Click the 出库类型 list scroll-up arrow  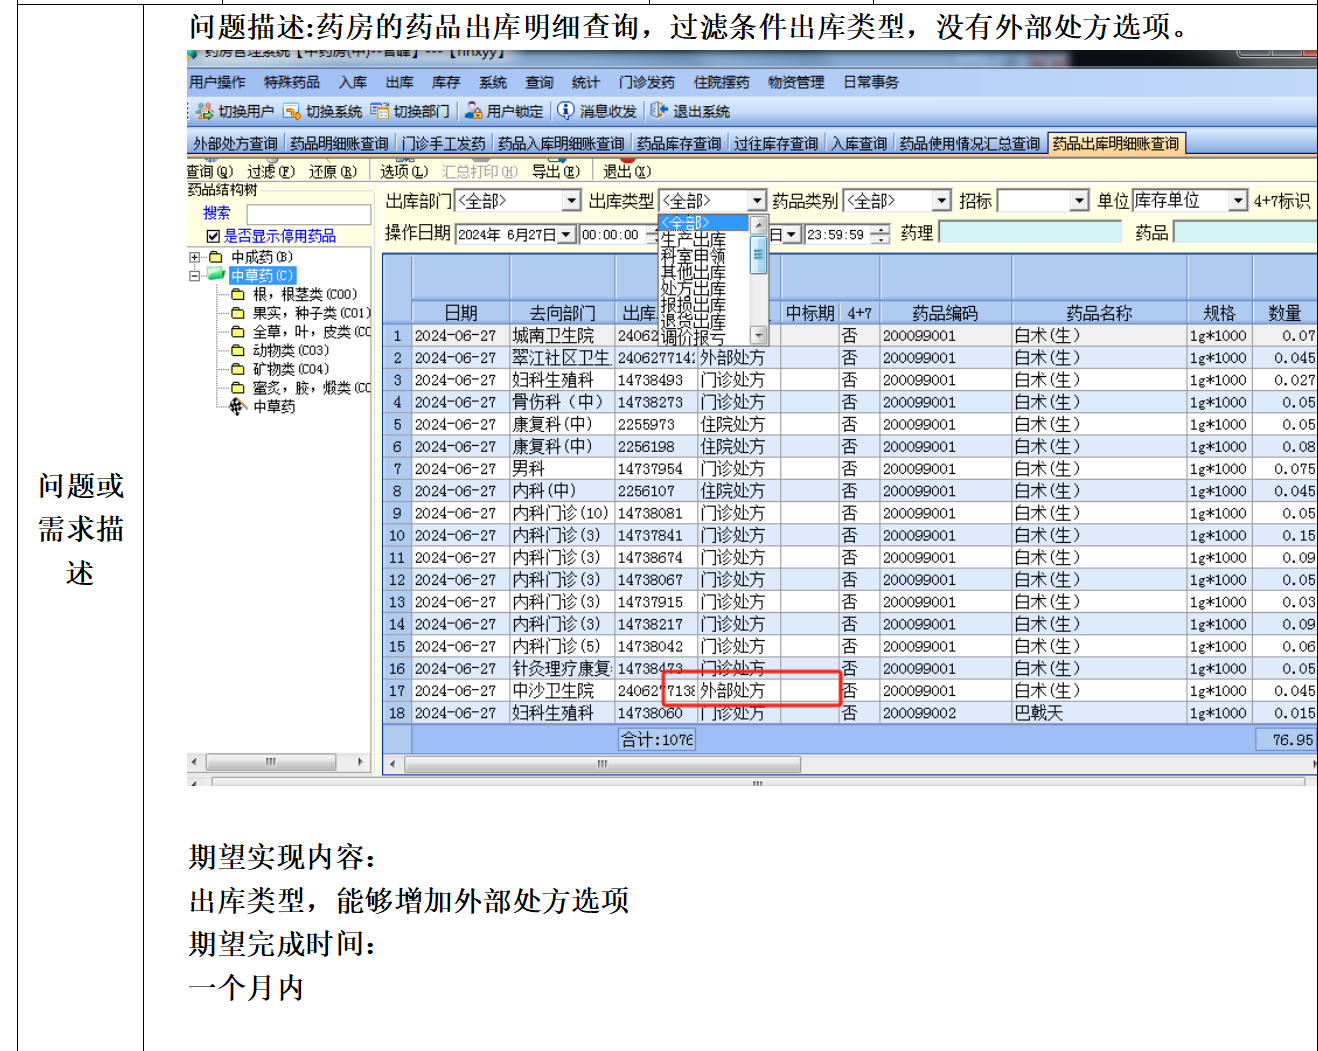[x=759, y=223]
